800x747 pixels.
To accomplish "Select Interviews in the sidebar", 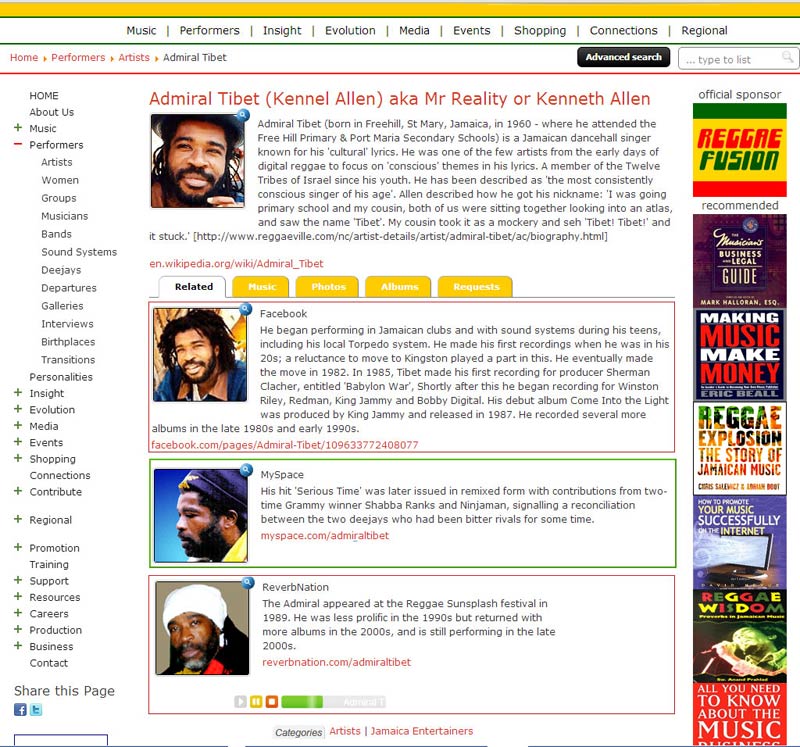I will [67, 324].
